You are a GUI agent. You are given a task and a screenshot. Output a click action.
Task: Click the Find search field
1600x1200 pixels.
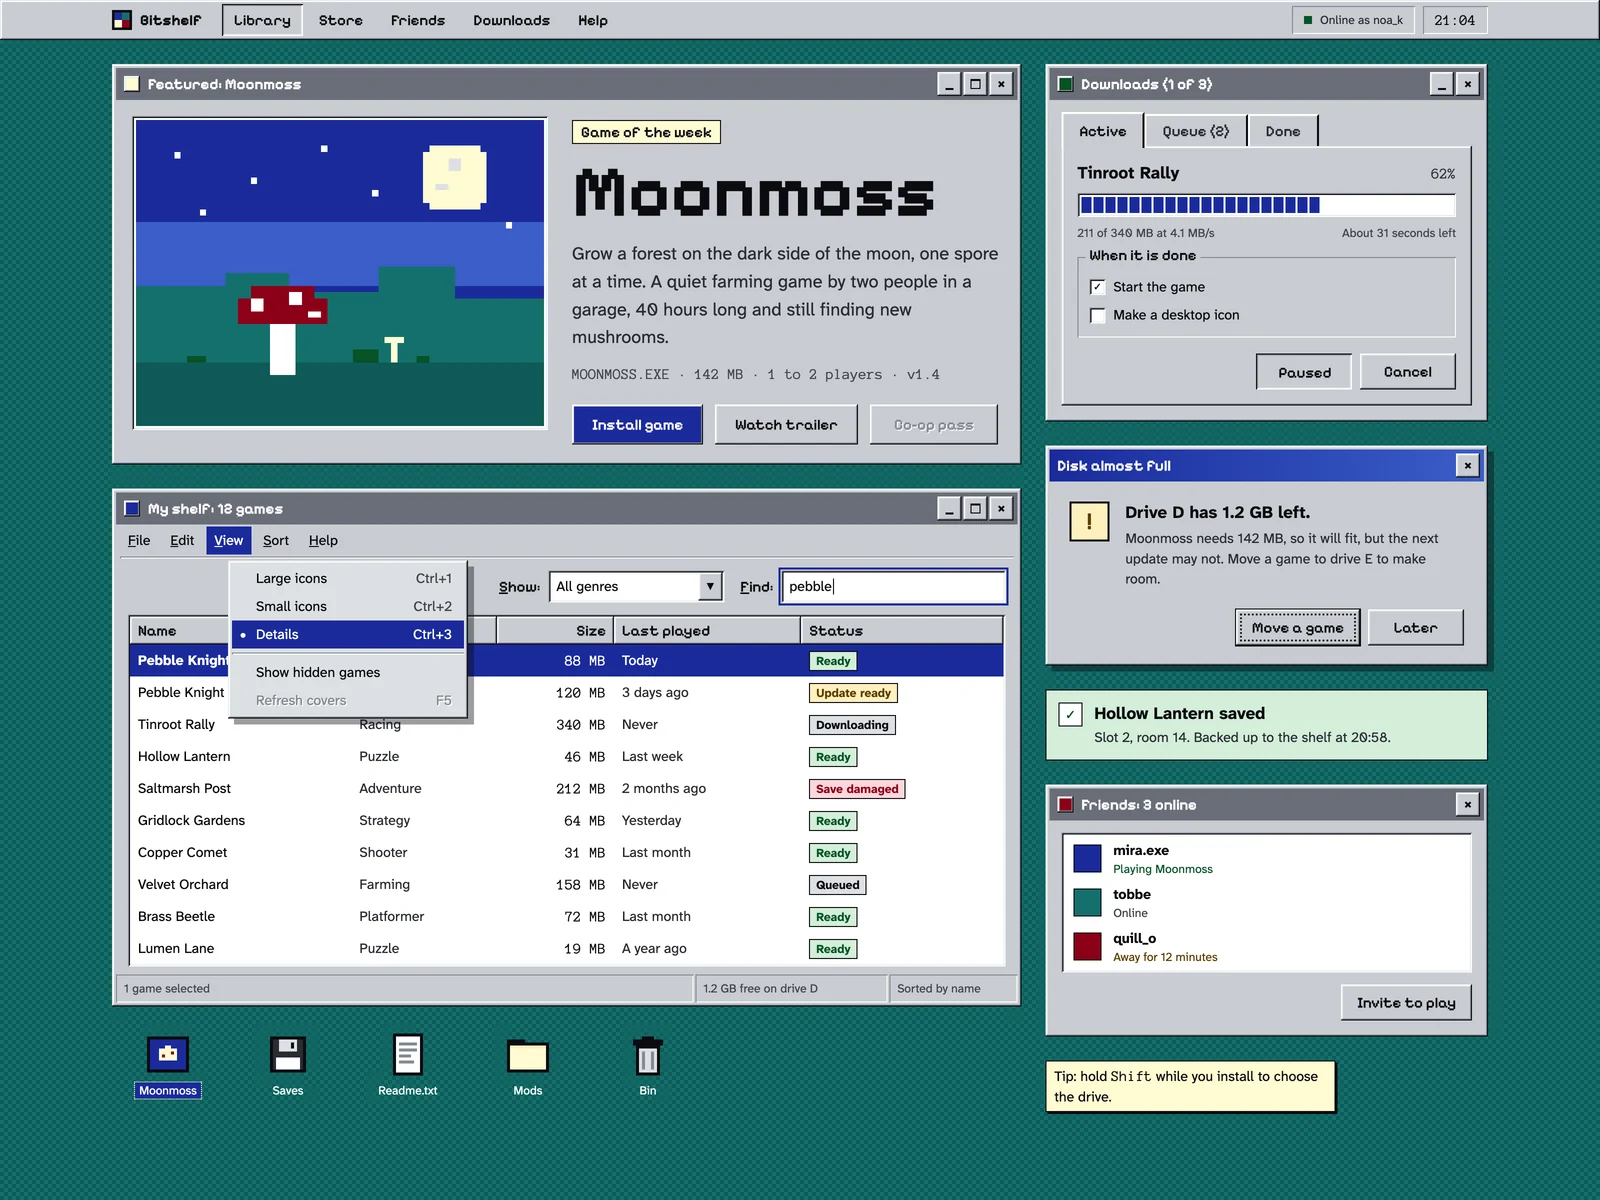[893, 586]
